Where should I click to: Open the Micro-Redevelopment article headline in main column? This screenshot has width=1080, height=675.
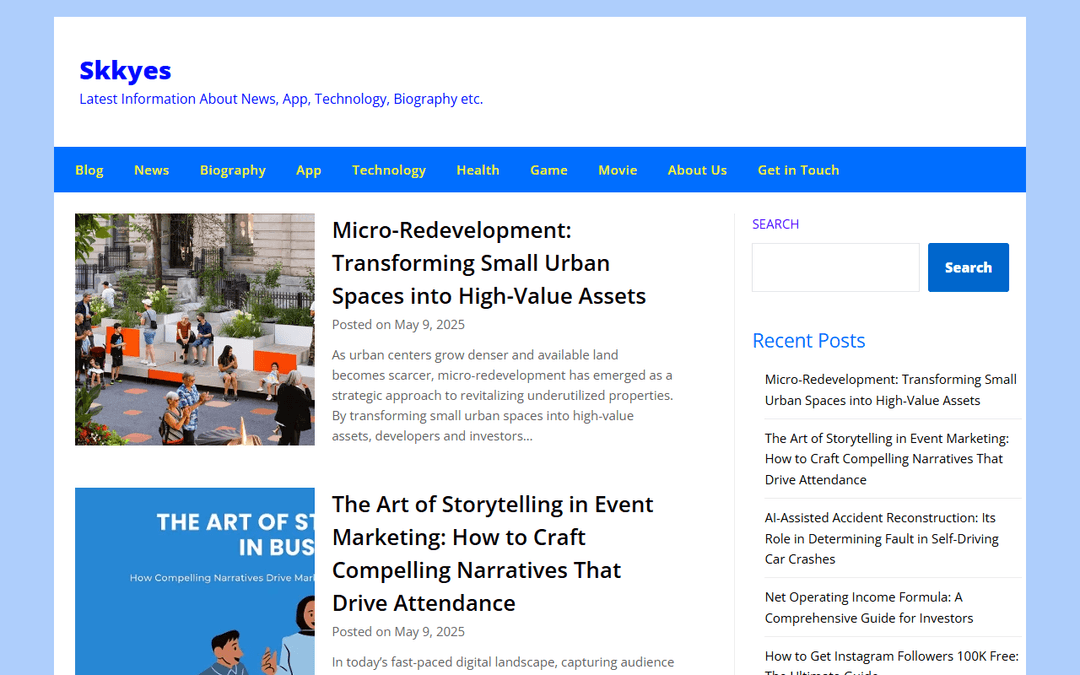(x=489, y=263)
